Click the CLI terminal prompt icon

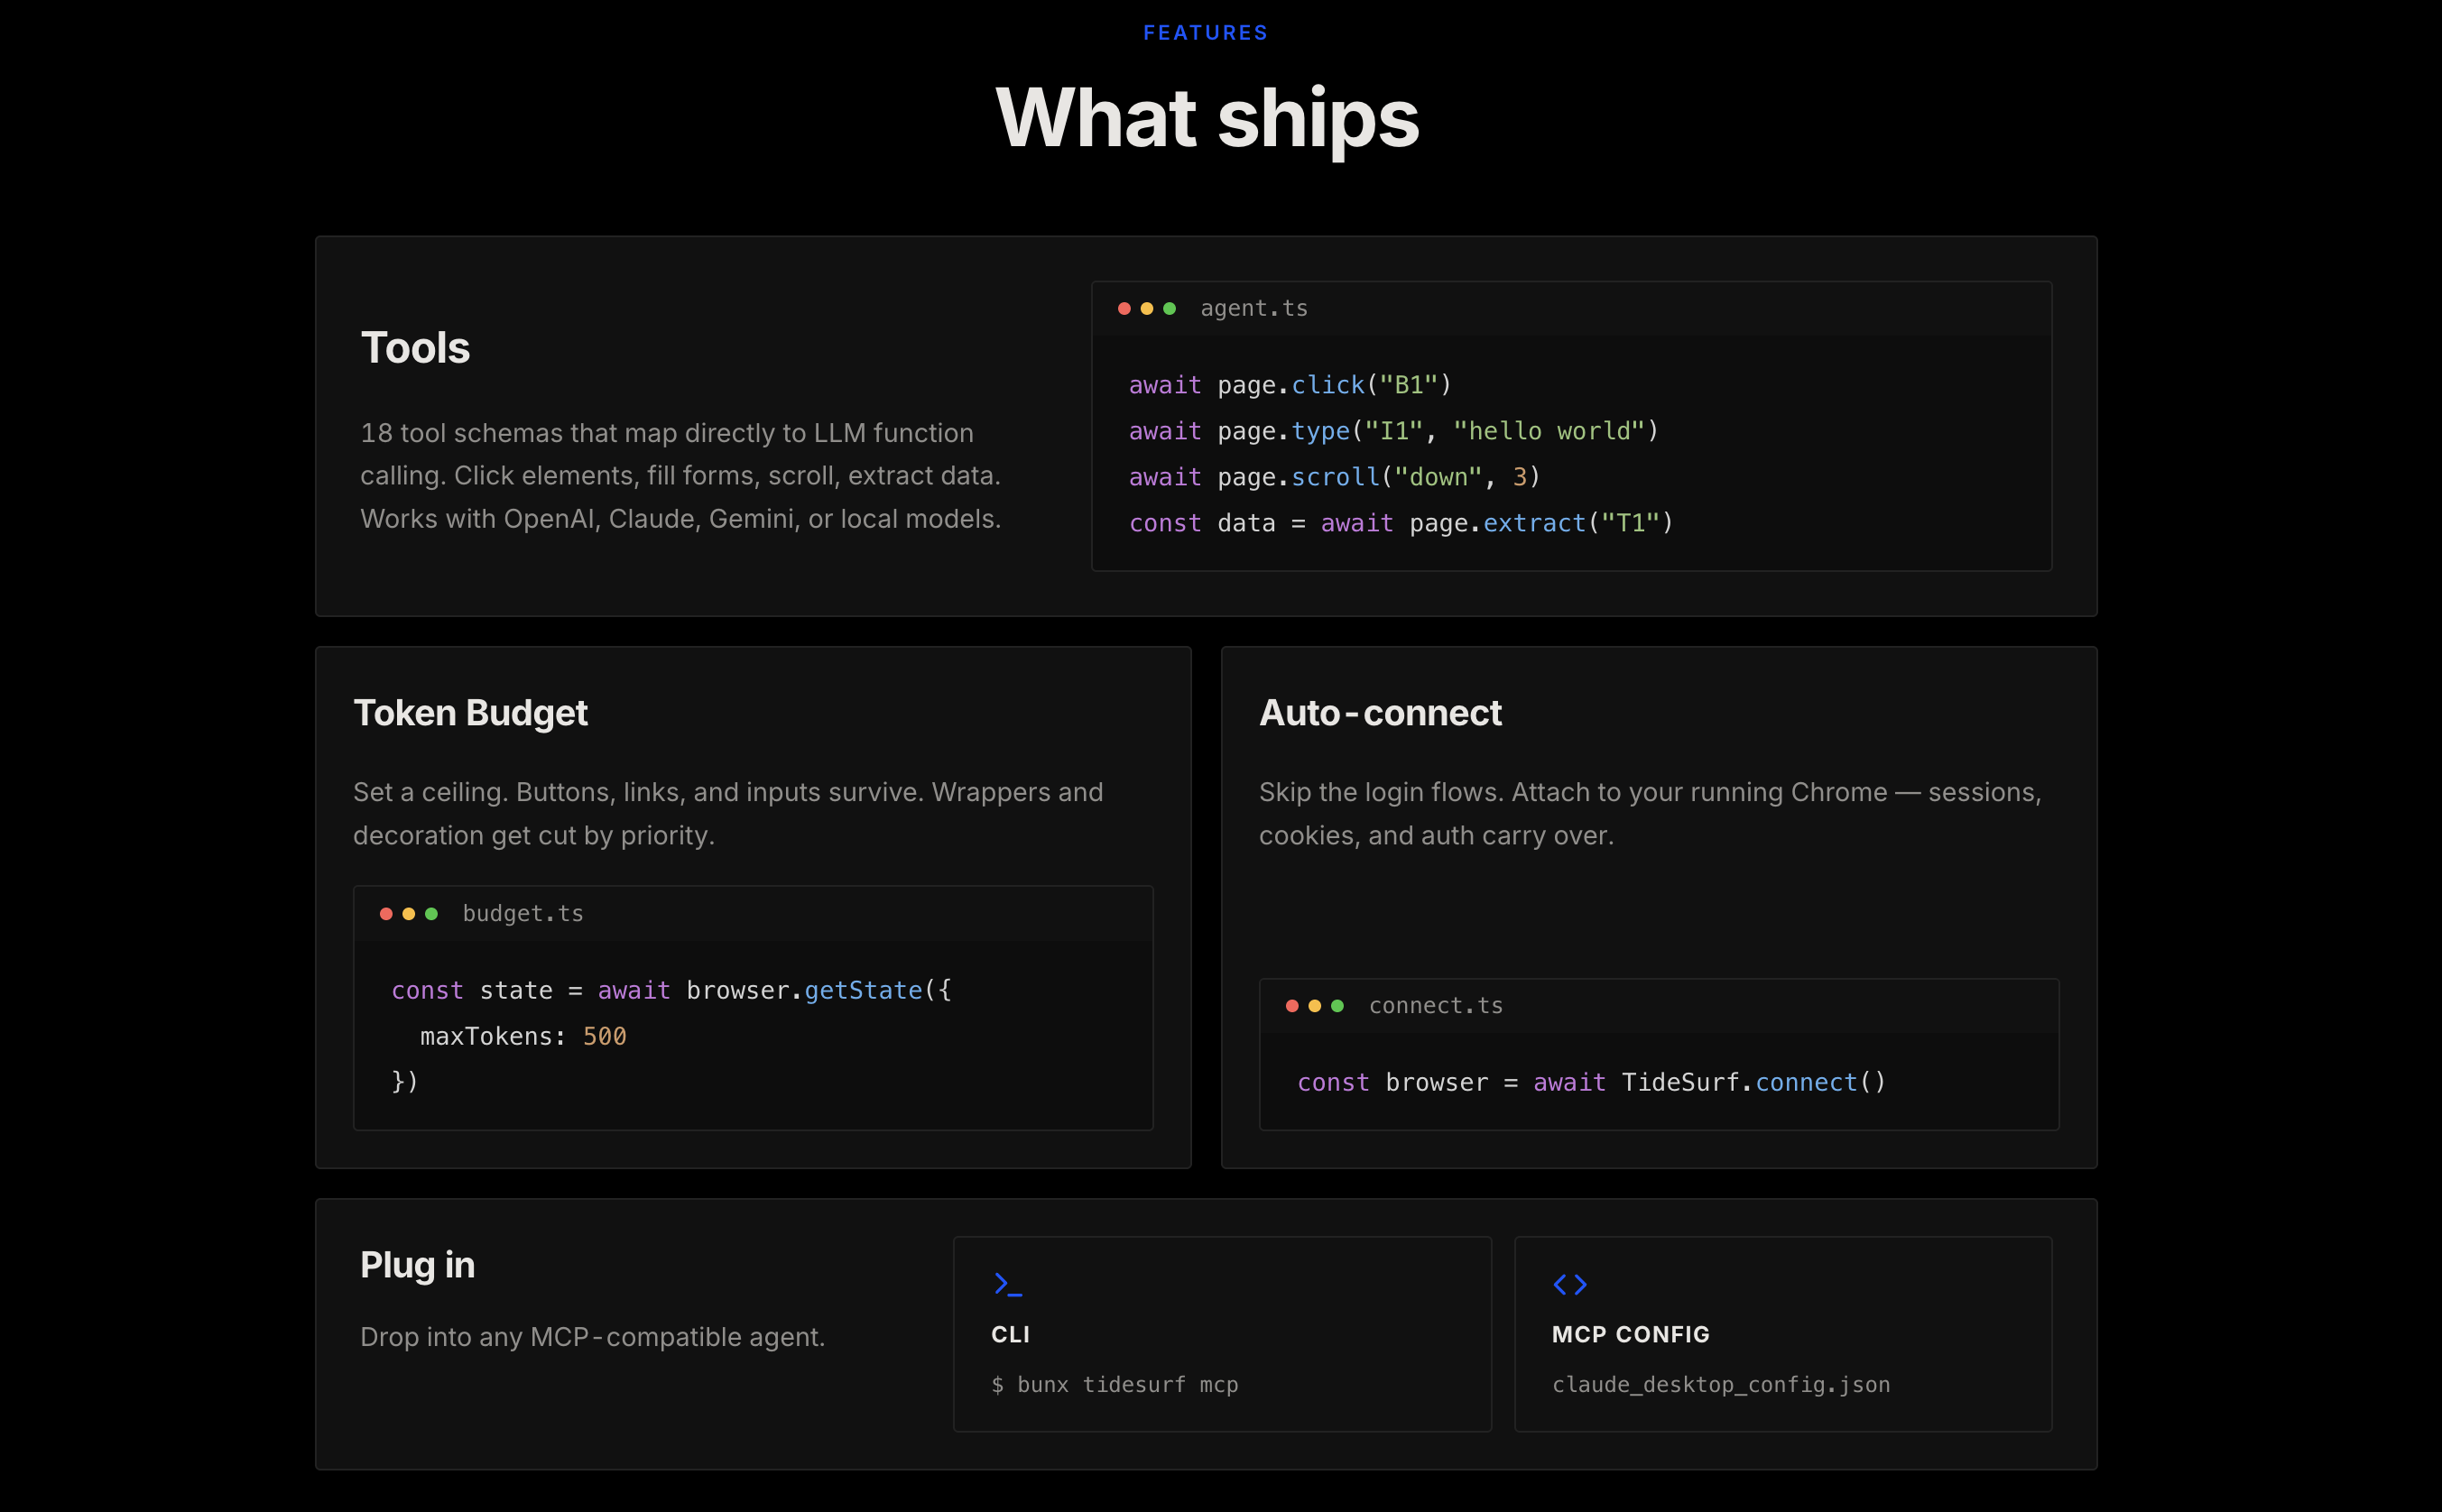[x=1007, y=1285]
